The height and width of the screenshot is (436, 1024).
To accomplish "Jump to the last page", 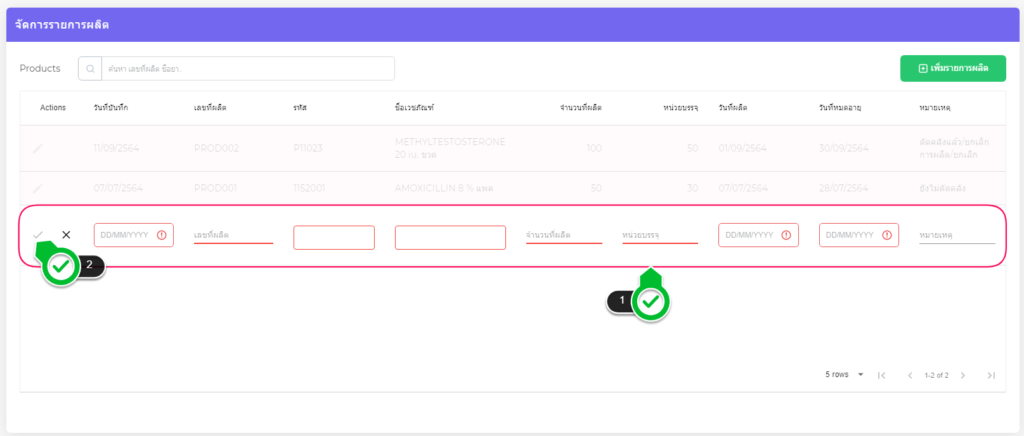I will point(990,375).
